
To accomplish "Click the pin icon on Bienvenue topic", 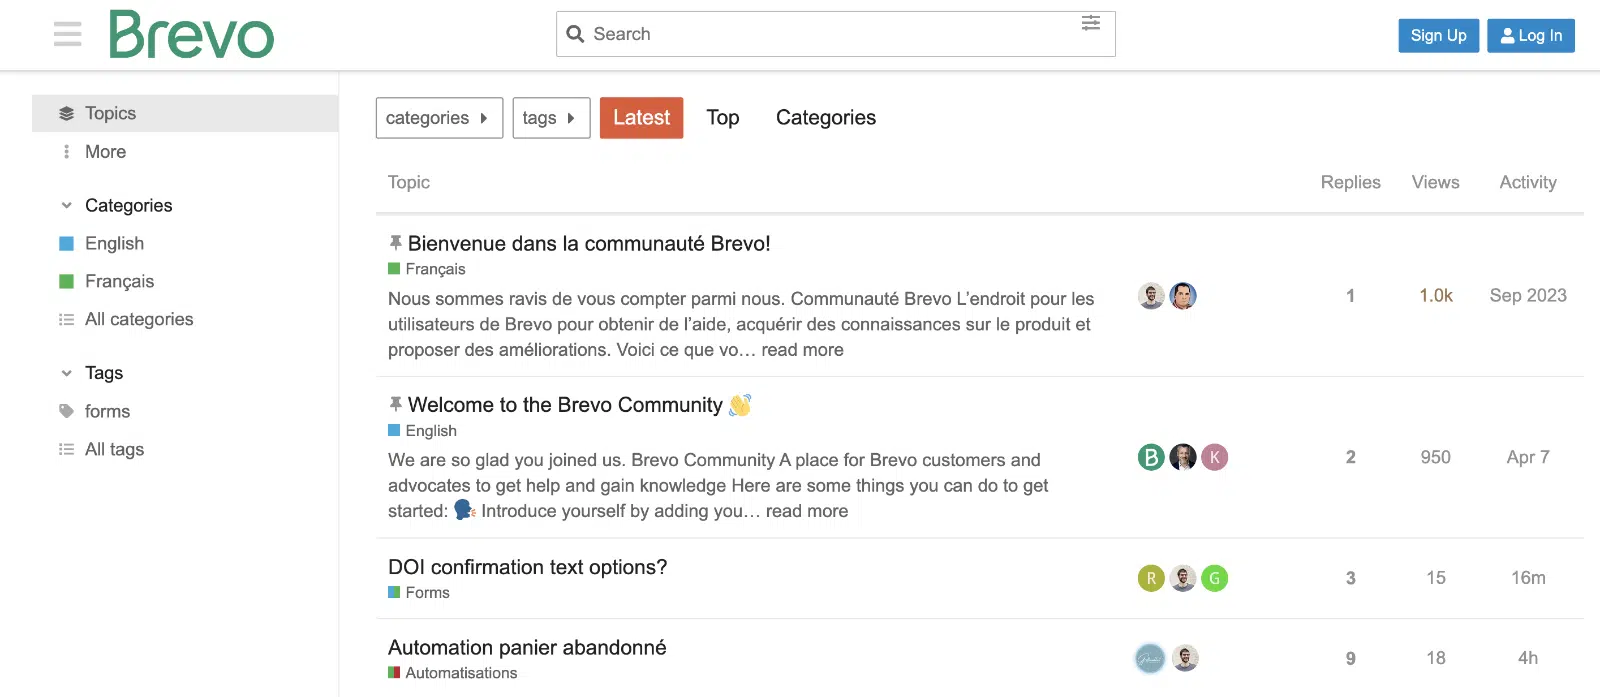I will [395, 243].
